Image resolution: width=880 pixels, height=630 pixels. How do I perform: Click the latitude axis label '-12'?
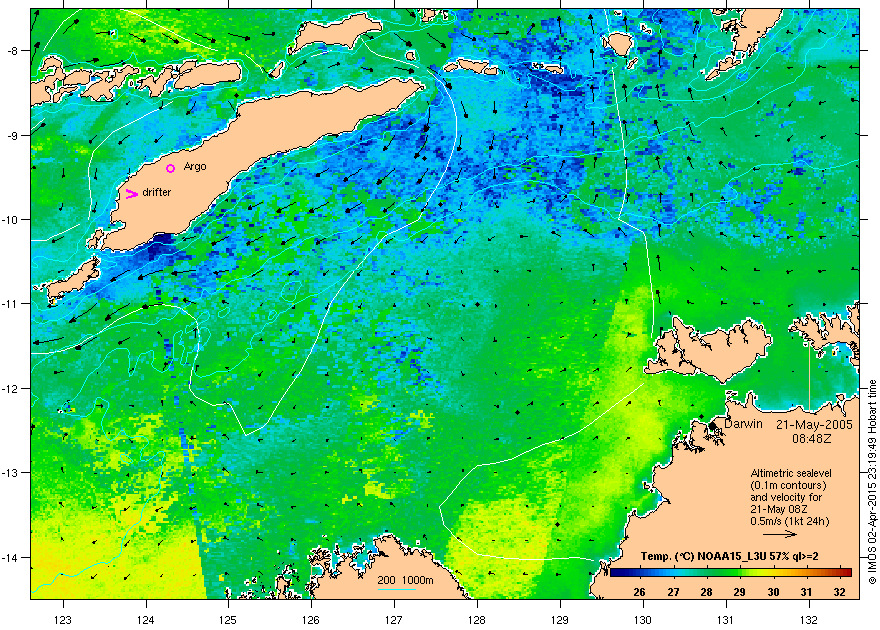[11, 388]
